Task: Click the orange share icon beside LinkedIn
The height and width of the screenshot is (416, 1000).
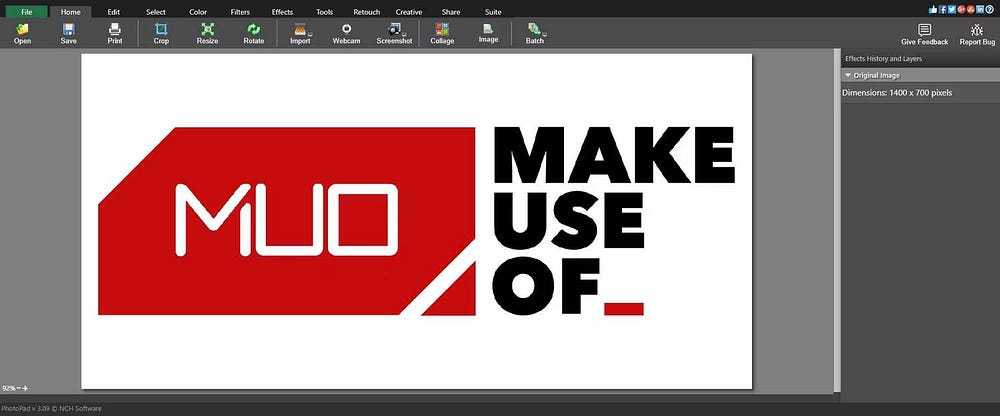Action: (x=971, y=10)
